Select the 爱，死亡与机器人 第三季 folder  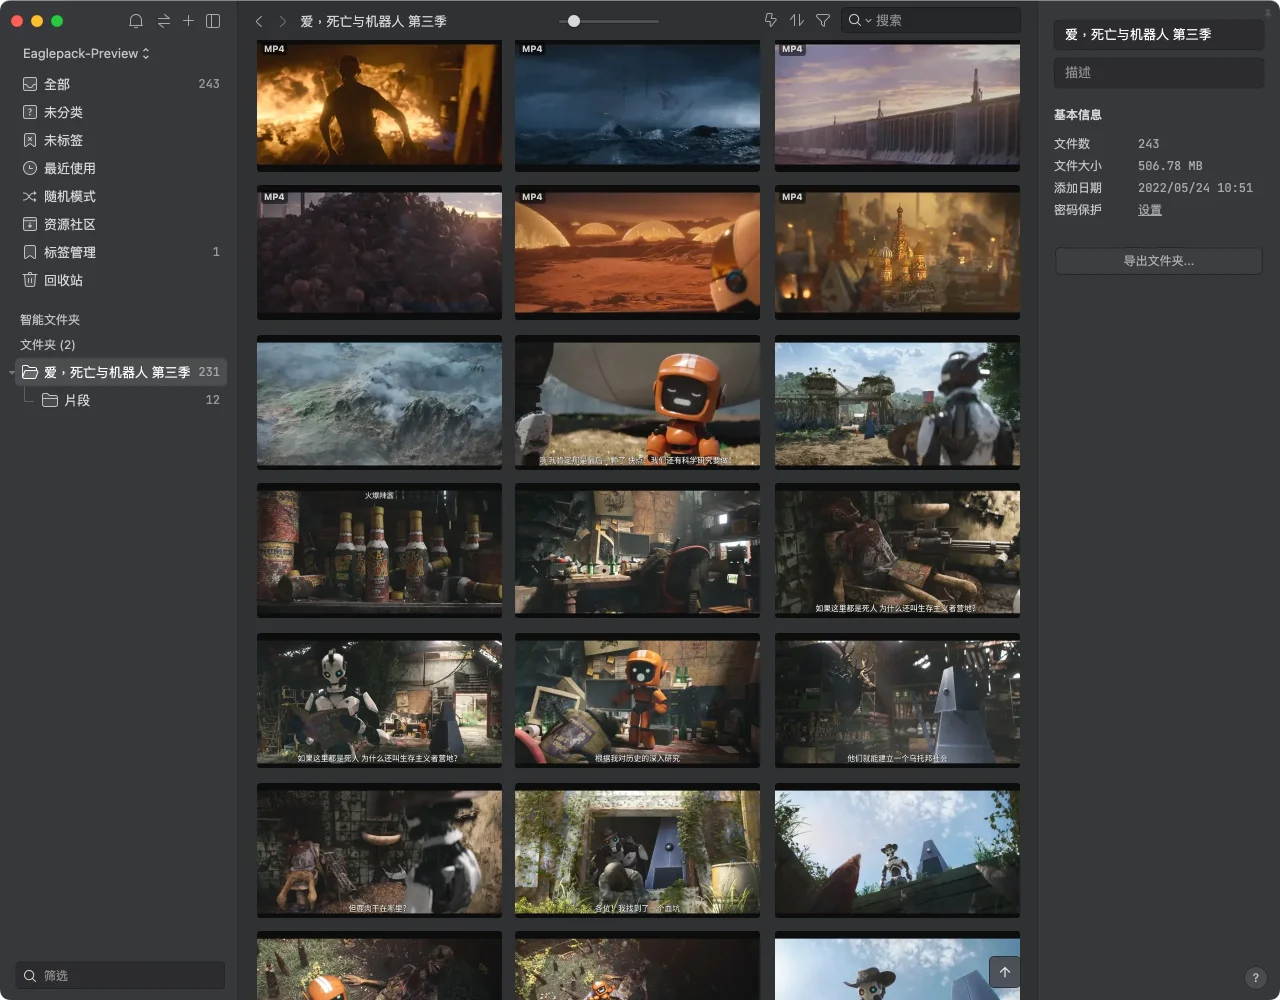121,372
